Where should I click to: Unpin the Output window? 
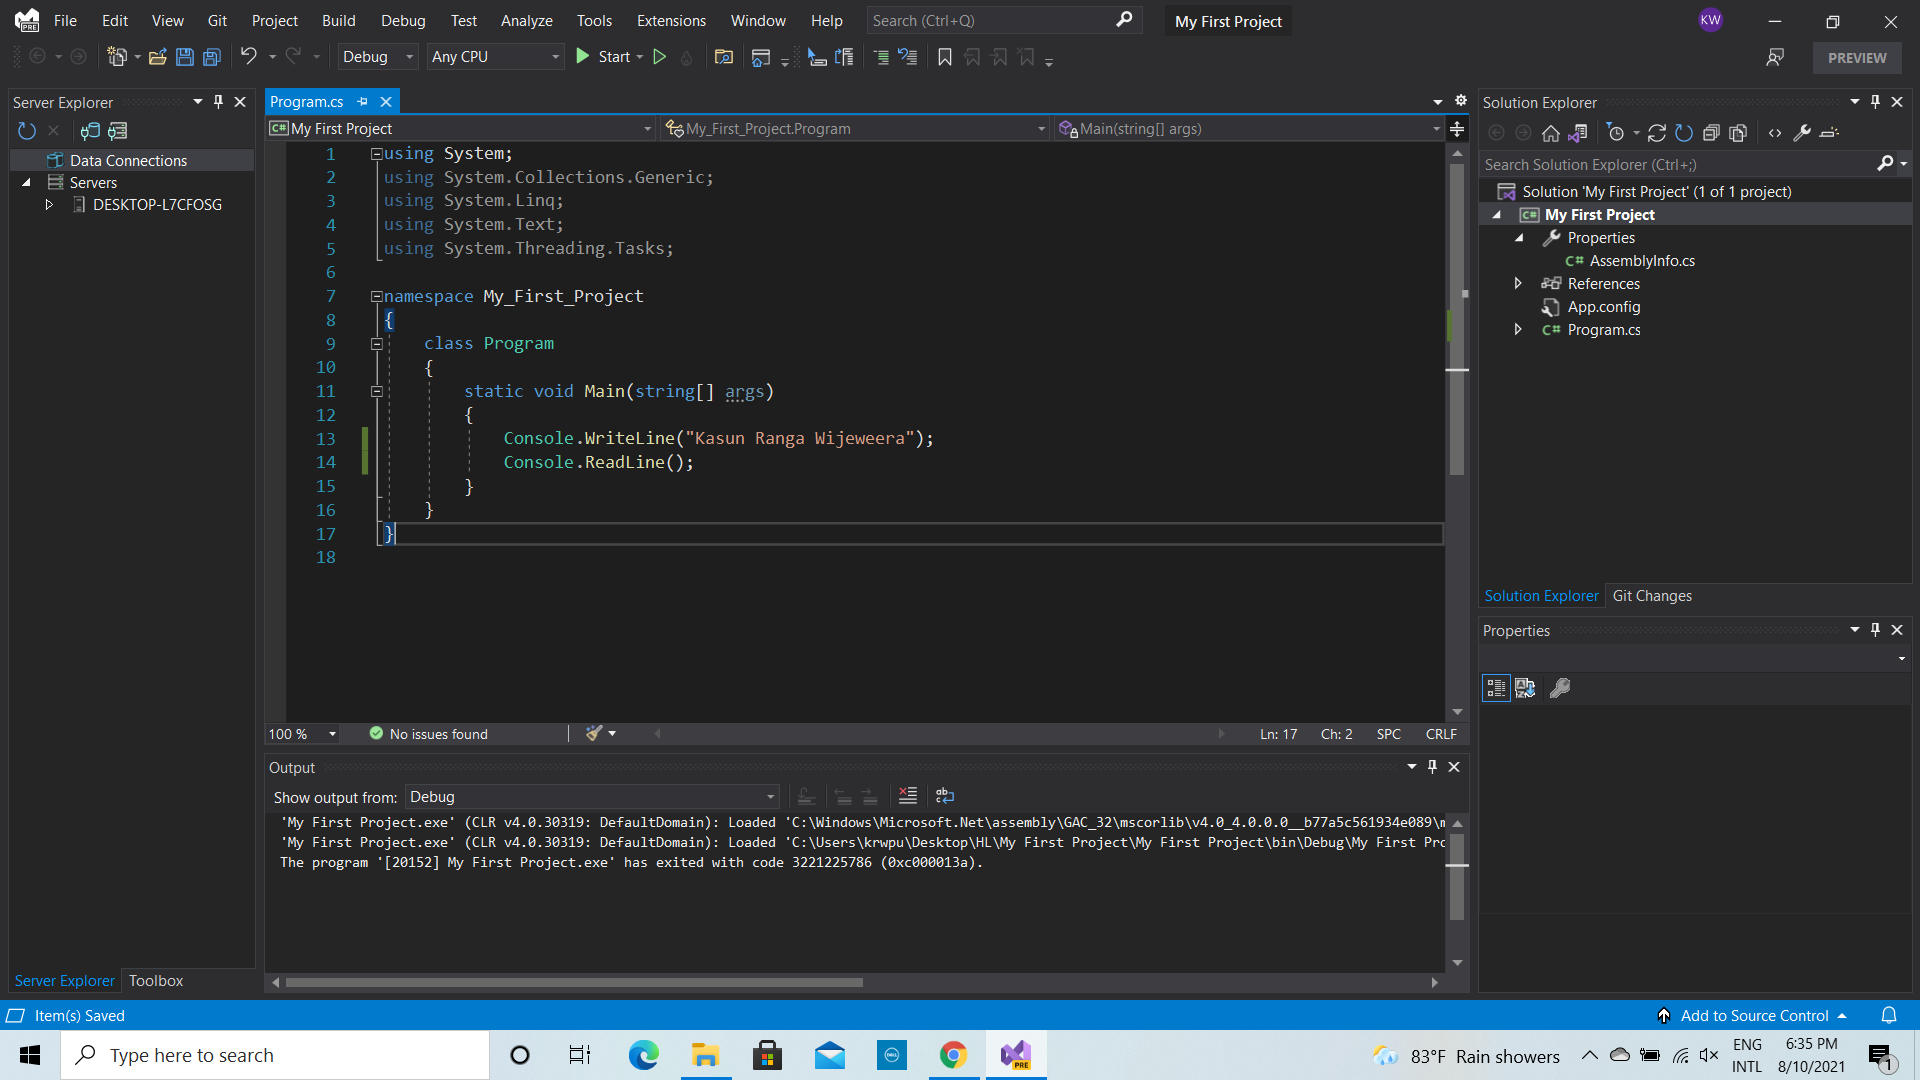1432,766
